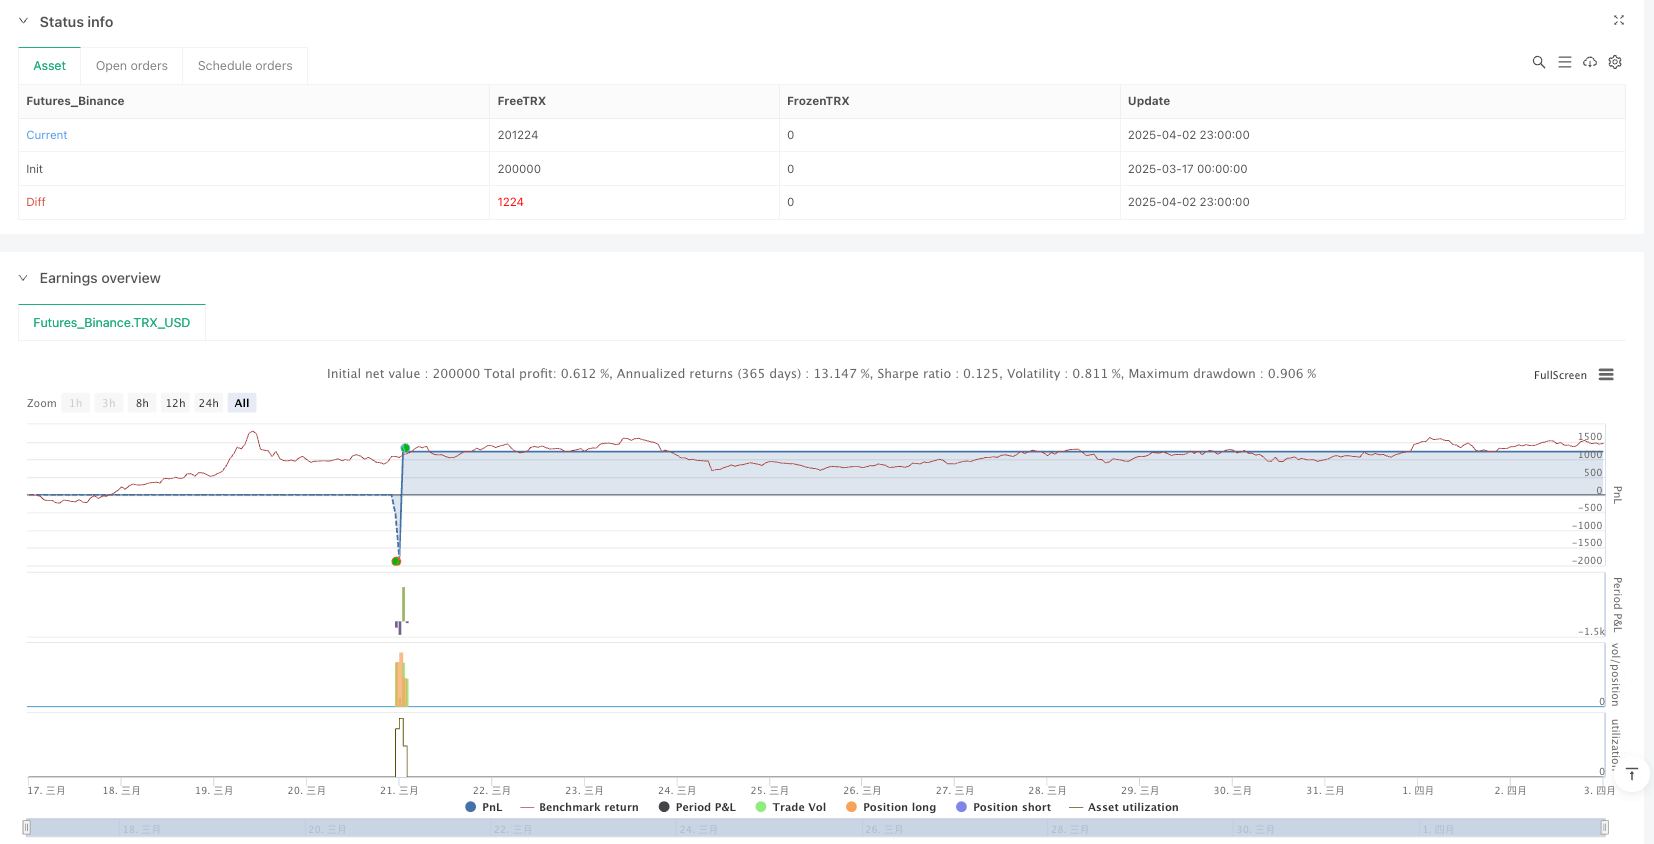Set chart zoom to 12h

pyautogui.click(x=175, y=403)
